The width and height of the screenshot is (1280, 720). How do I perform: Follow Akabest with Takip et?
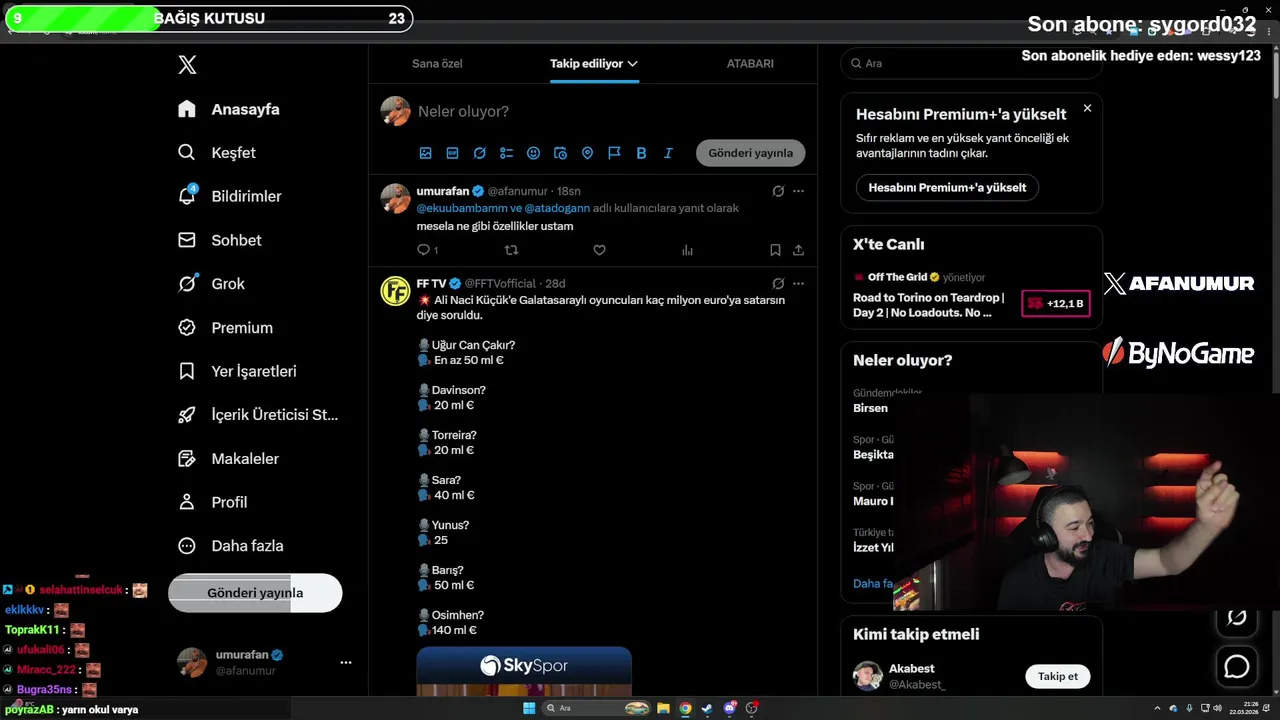pos(1058,676)
